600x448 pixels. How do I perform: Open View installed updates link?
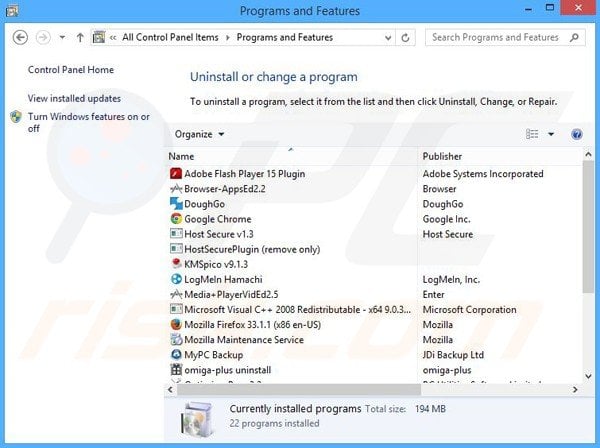74,98
